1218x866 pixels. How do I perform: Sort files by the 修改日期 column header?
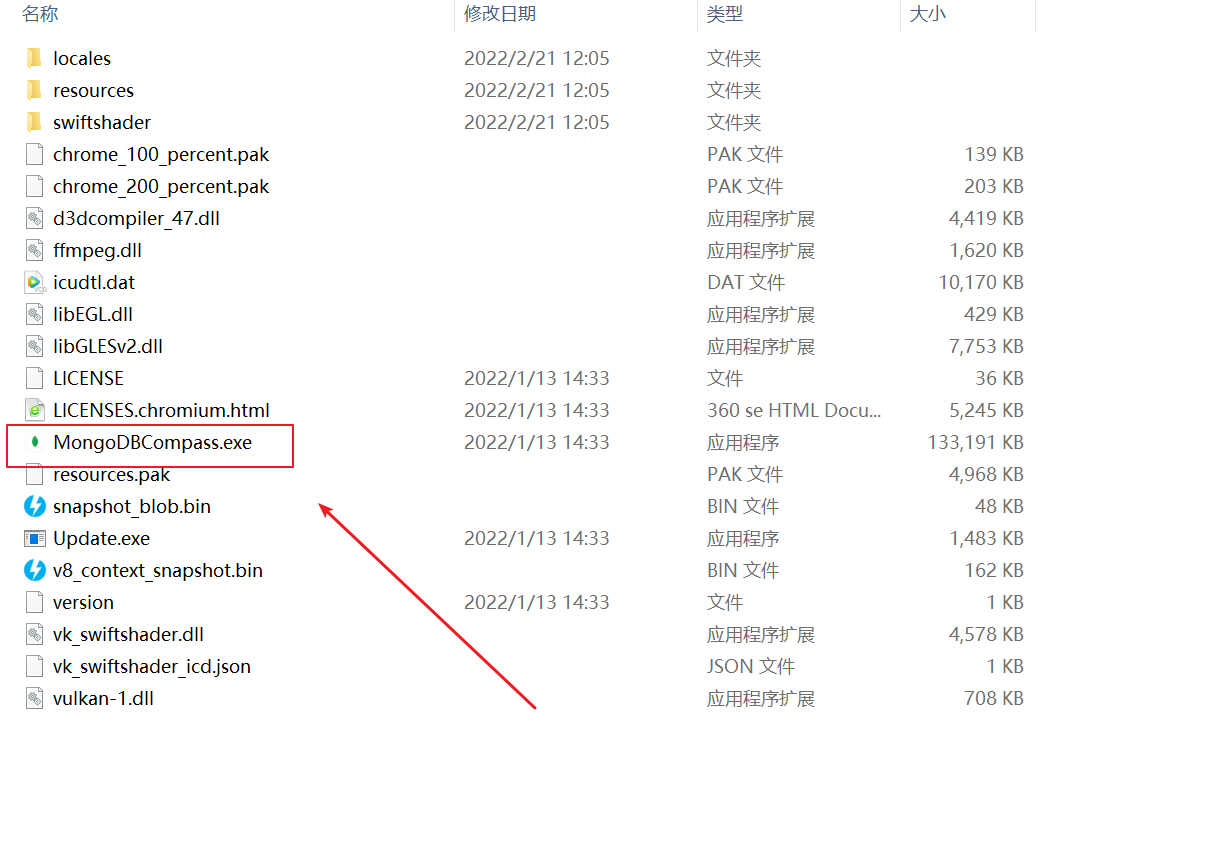[500, 13]
